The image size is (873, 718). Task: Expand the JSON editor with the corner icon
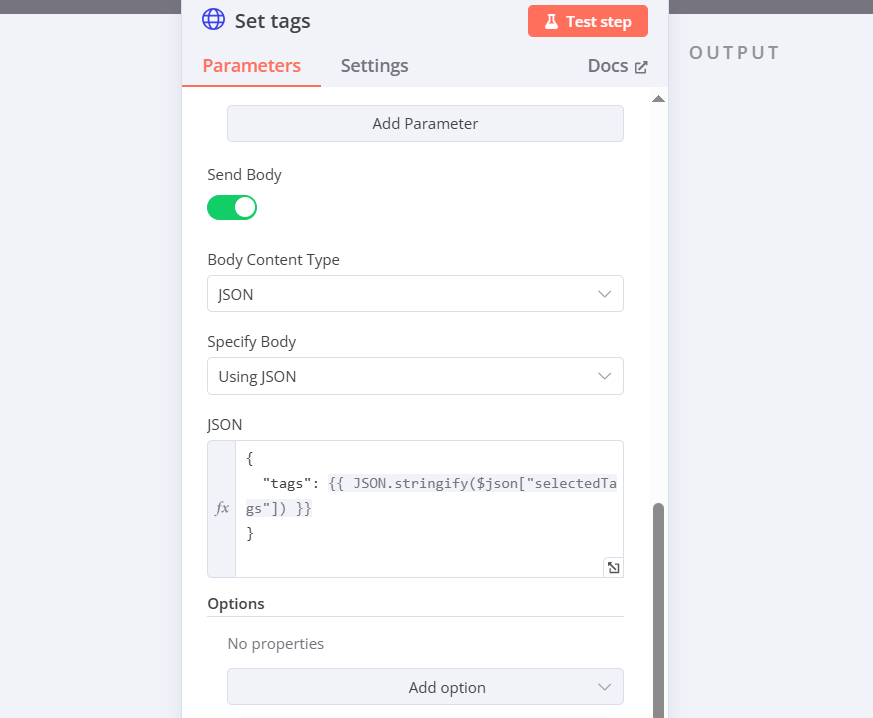point(614,567)
